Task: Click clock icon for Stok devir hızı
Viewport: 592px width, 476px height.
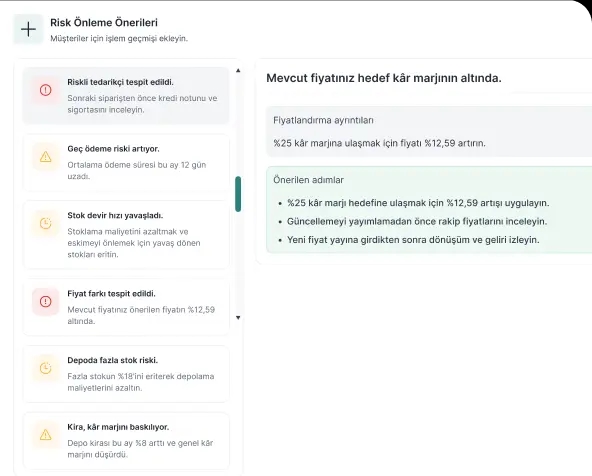Action: [46, 223]
